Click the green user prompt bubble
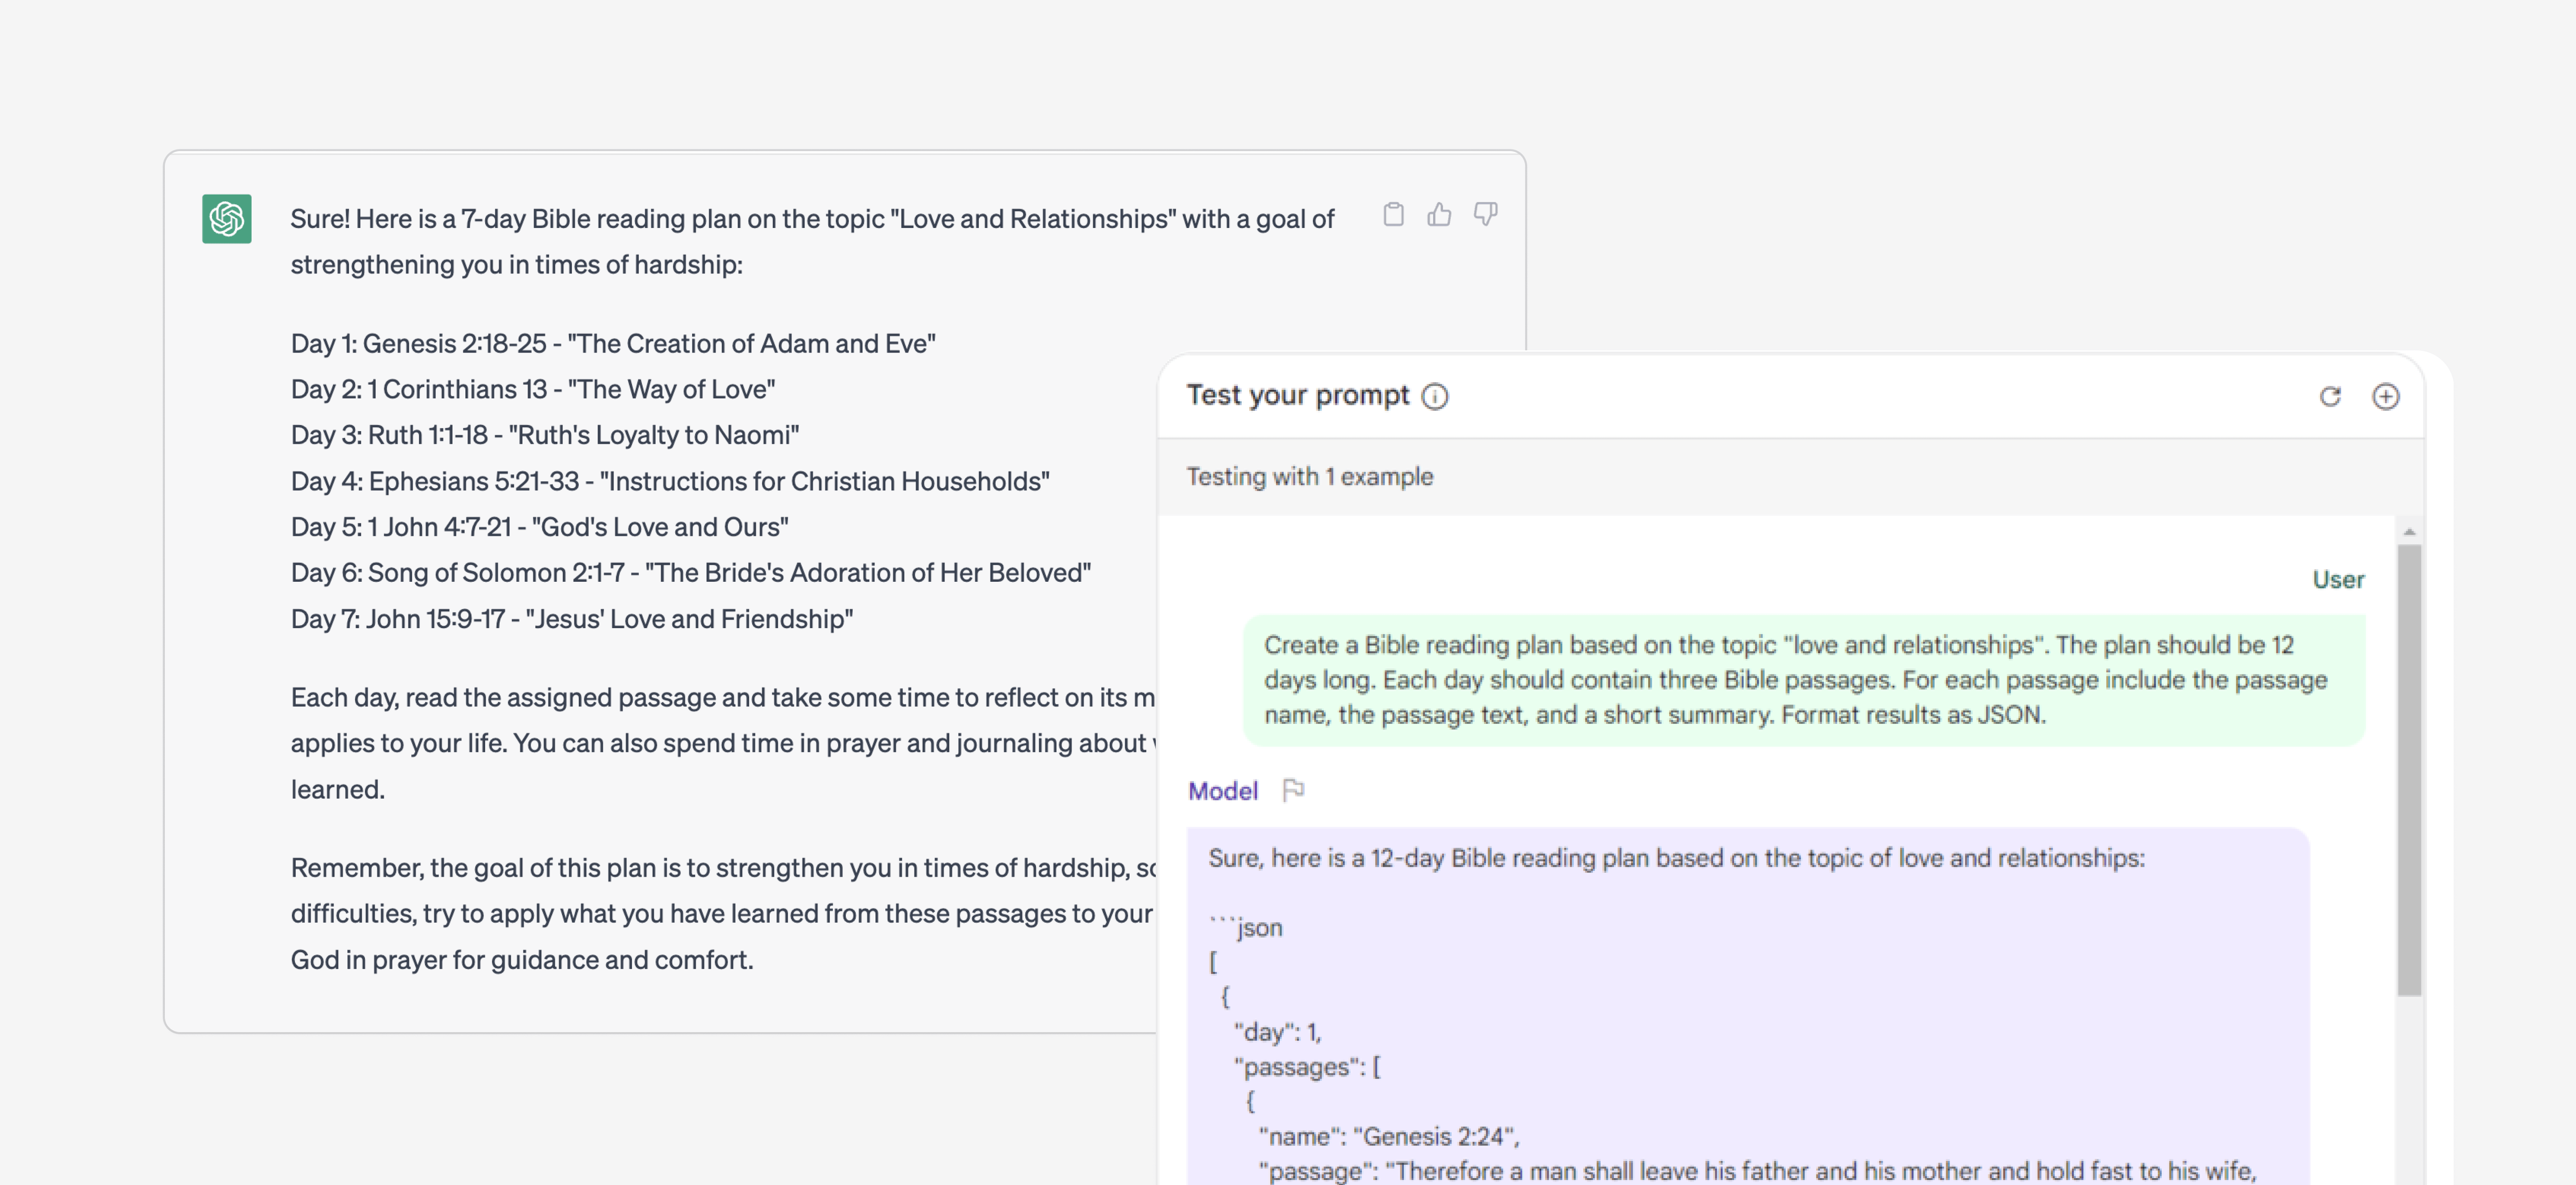 (x=1804, y=680)
